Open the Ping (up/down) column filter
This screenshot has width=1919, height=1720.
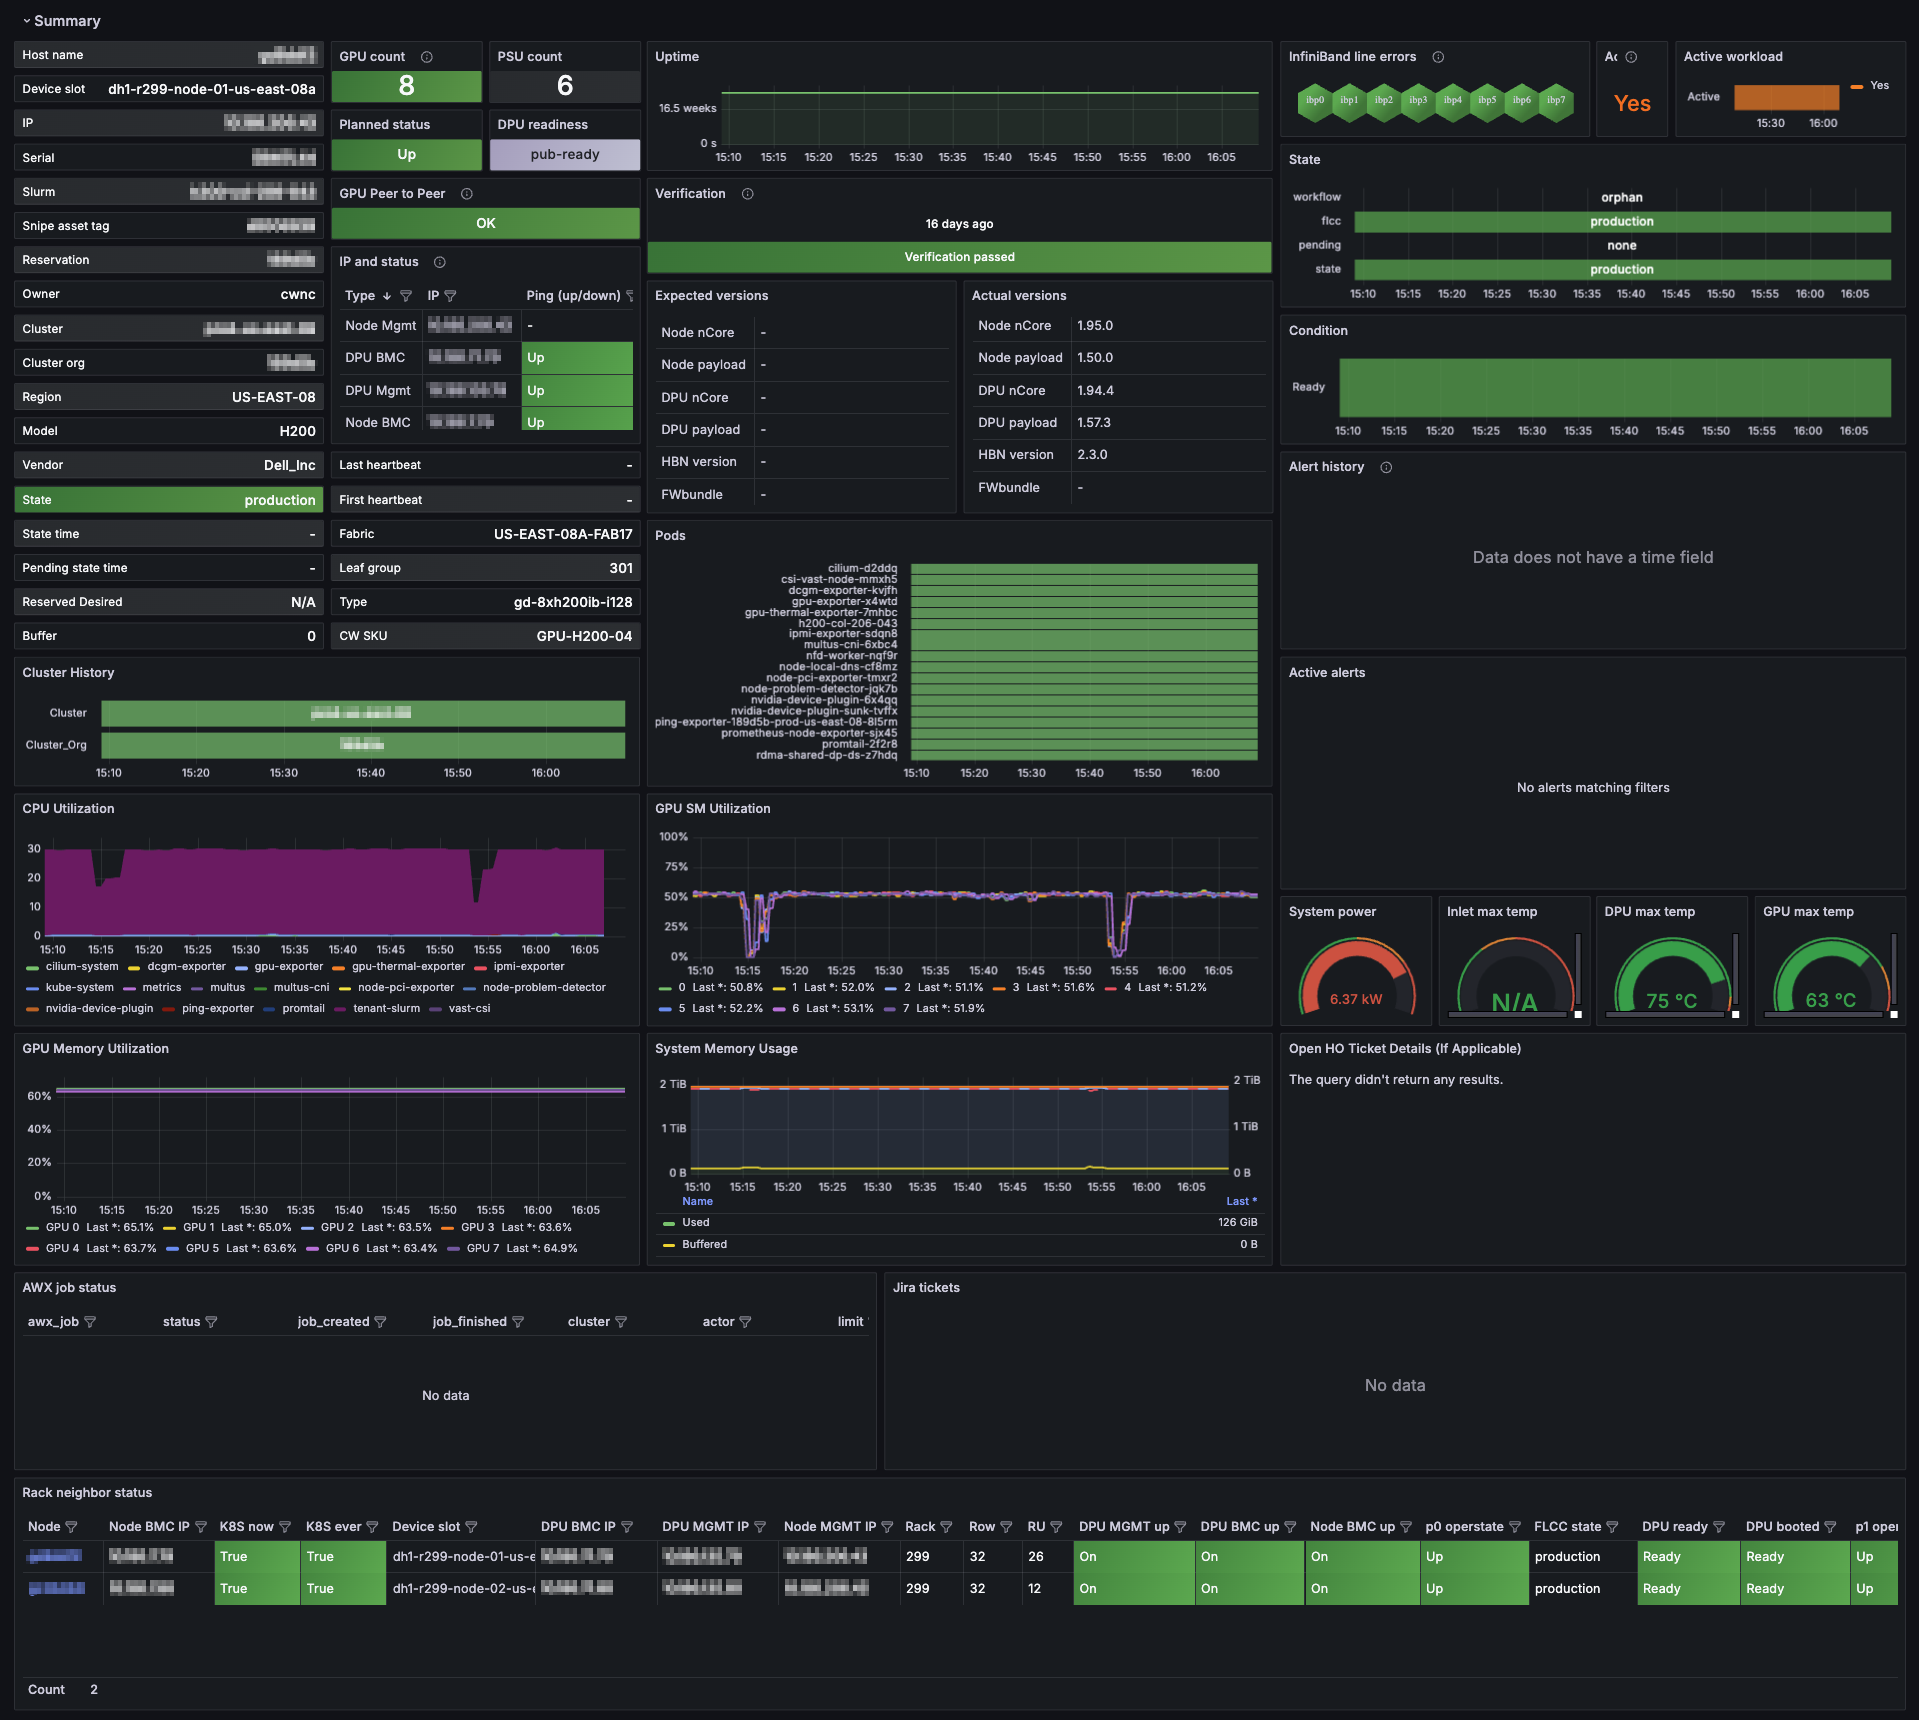point(632,296)
